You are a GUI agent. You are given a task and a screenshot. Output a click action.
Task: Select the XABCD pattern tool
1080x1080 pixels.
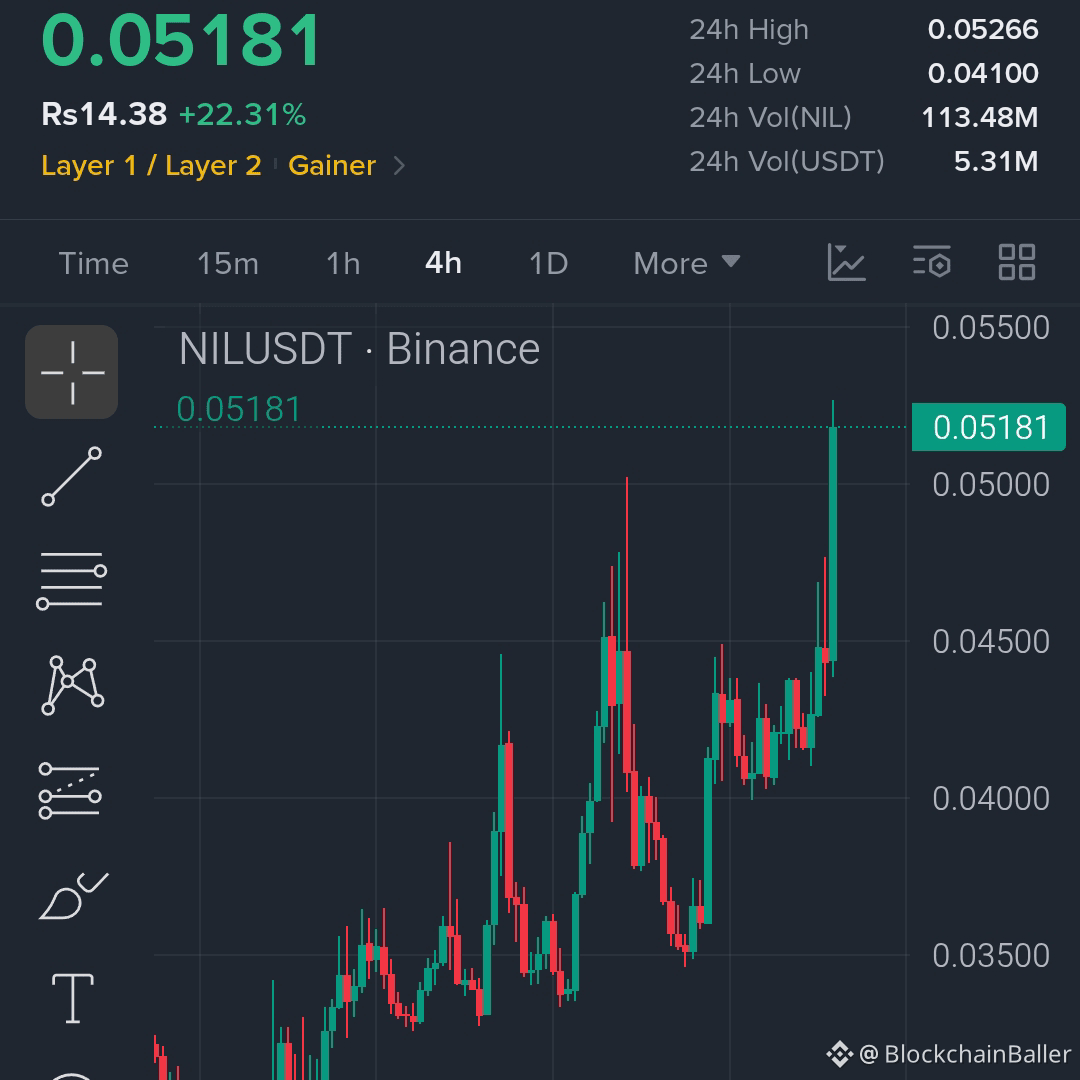click(x=72, y=685)
